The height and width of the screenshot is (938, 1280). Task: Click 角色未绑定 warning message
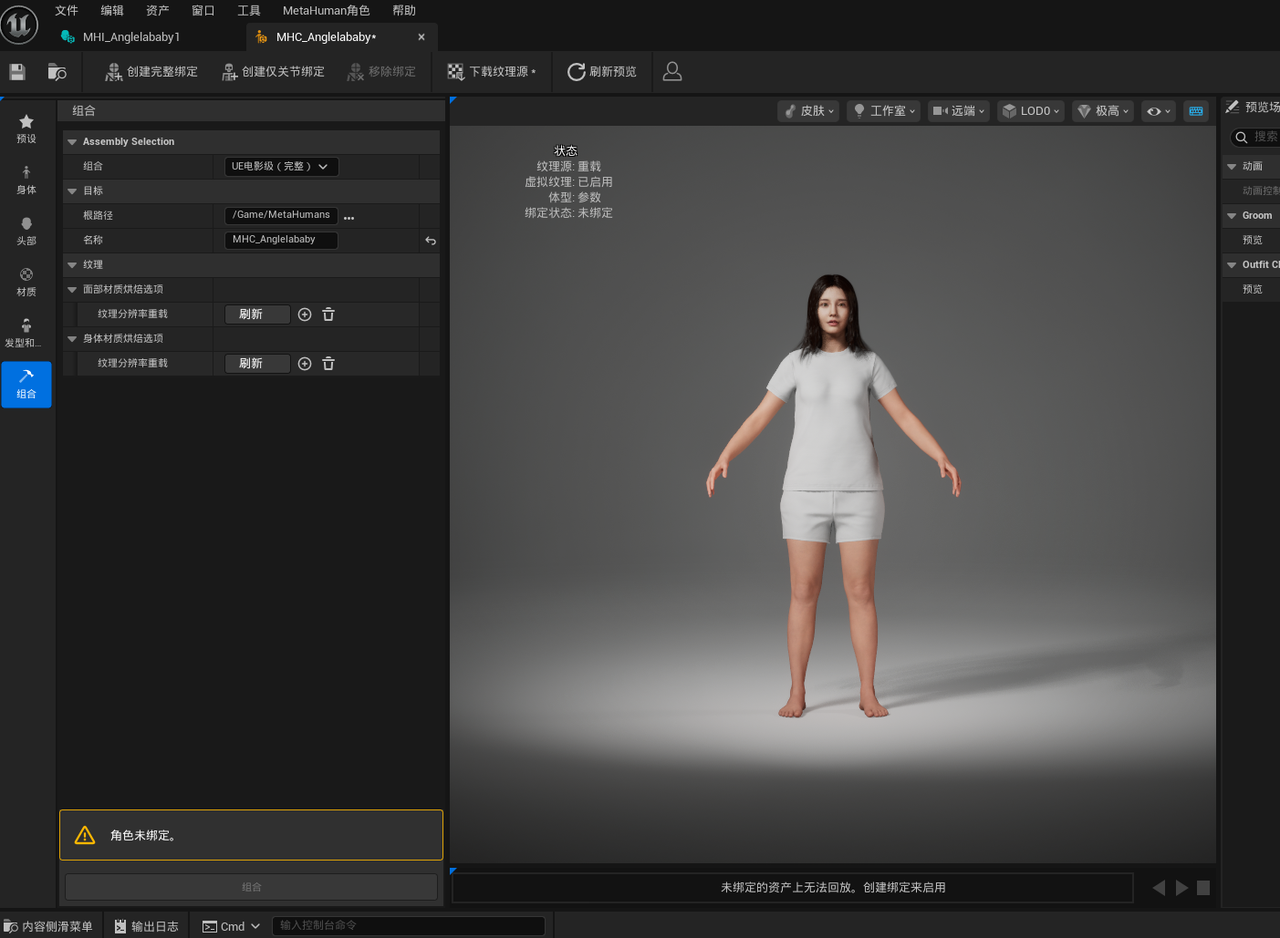point(251,835)
